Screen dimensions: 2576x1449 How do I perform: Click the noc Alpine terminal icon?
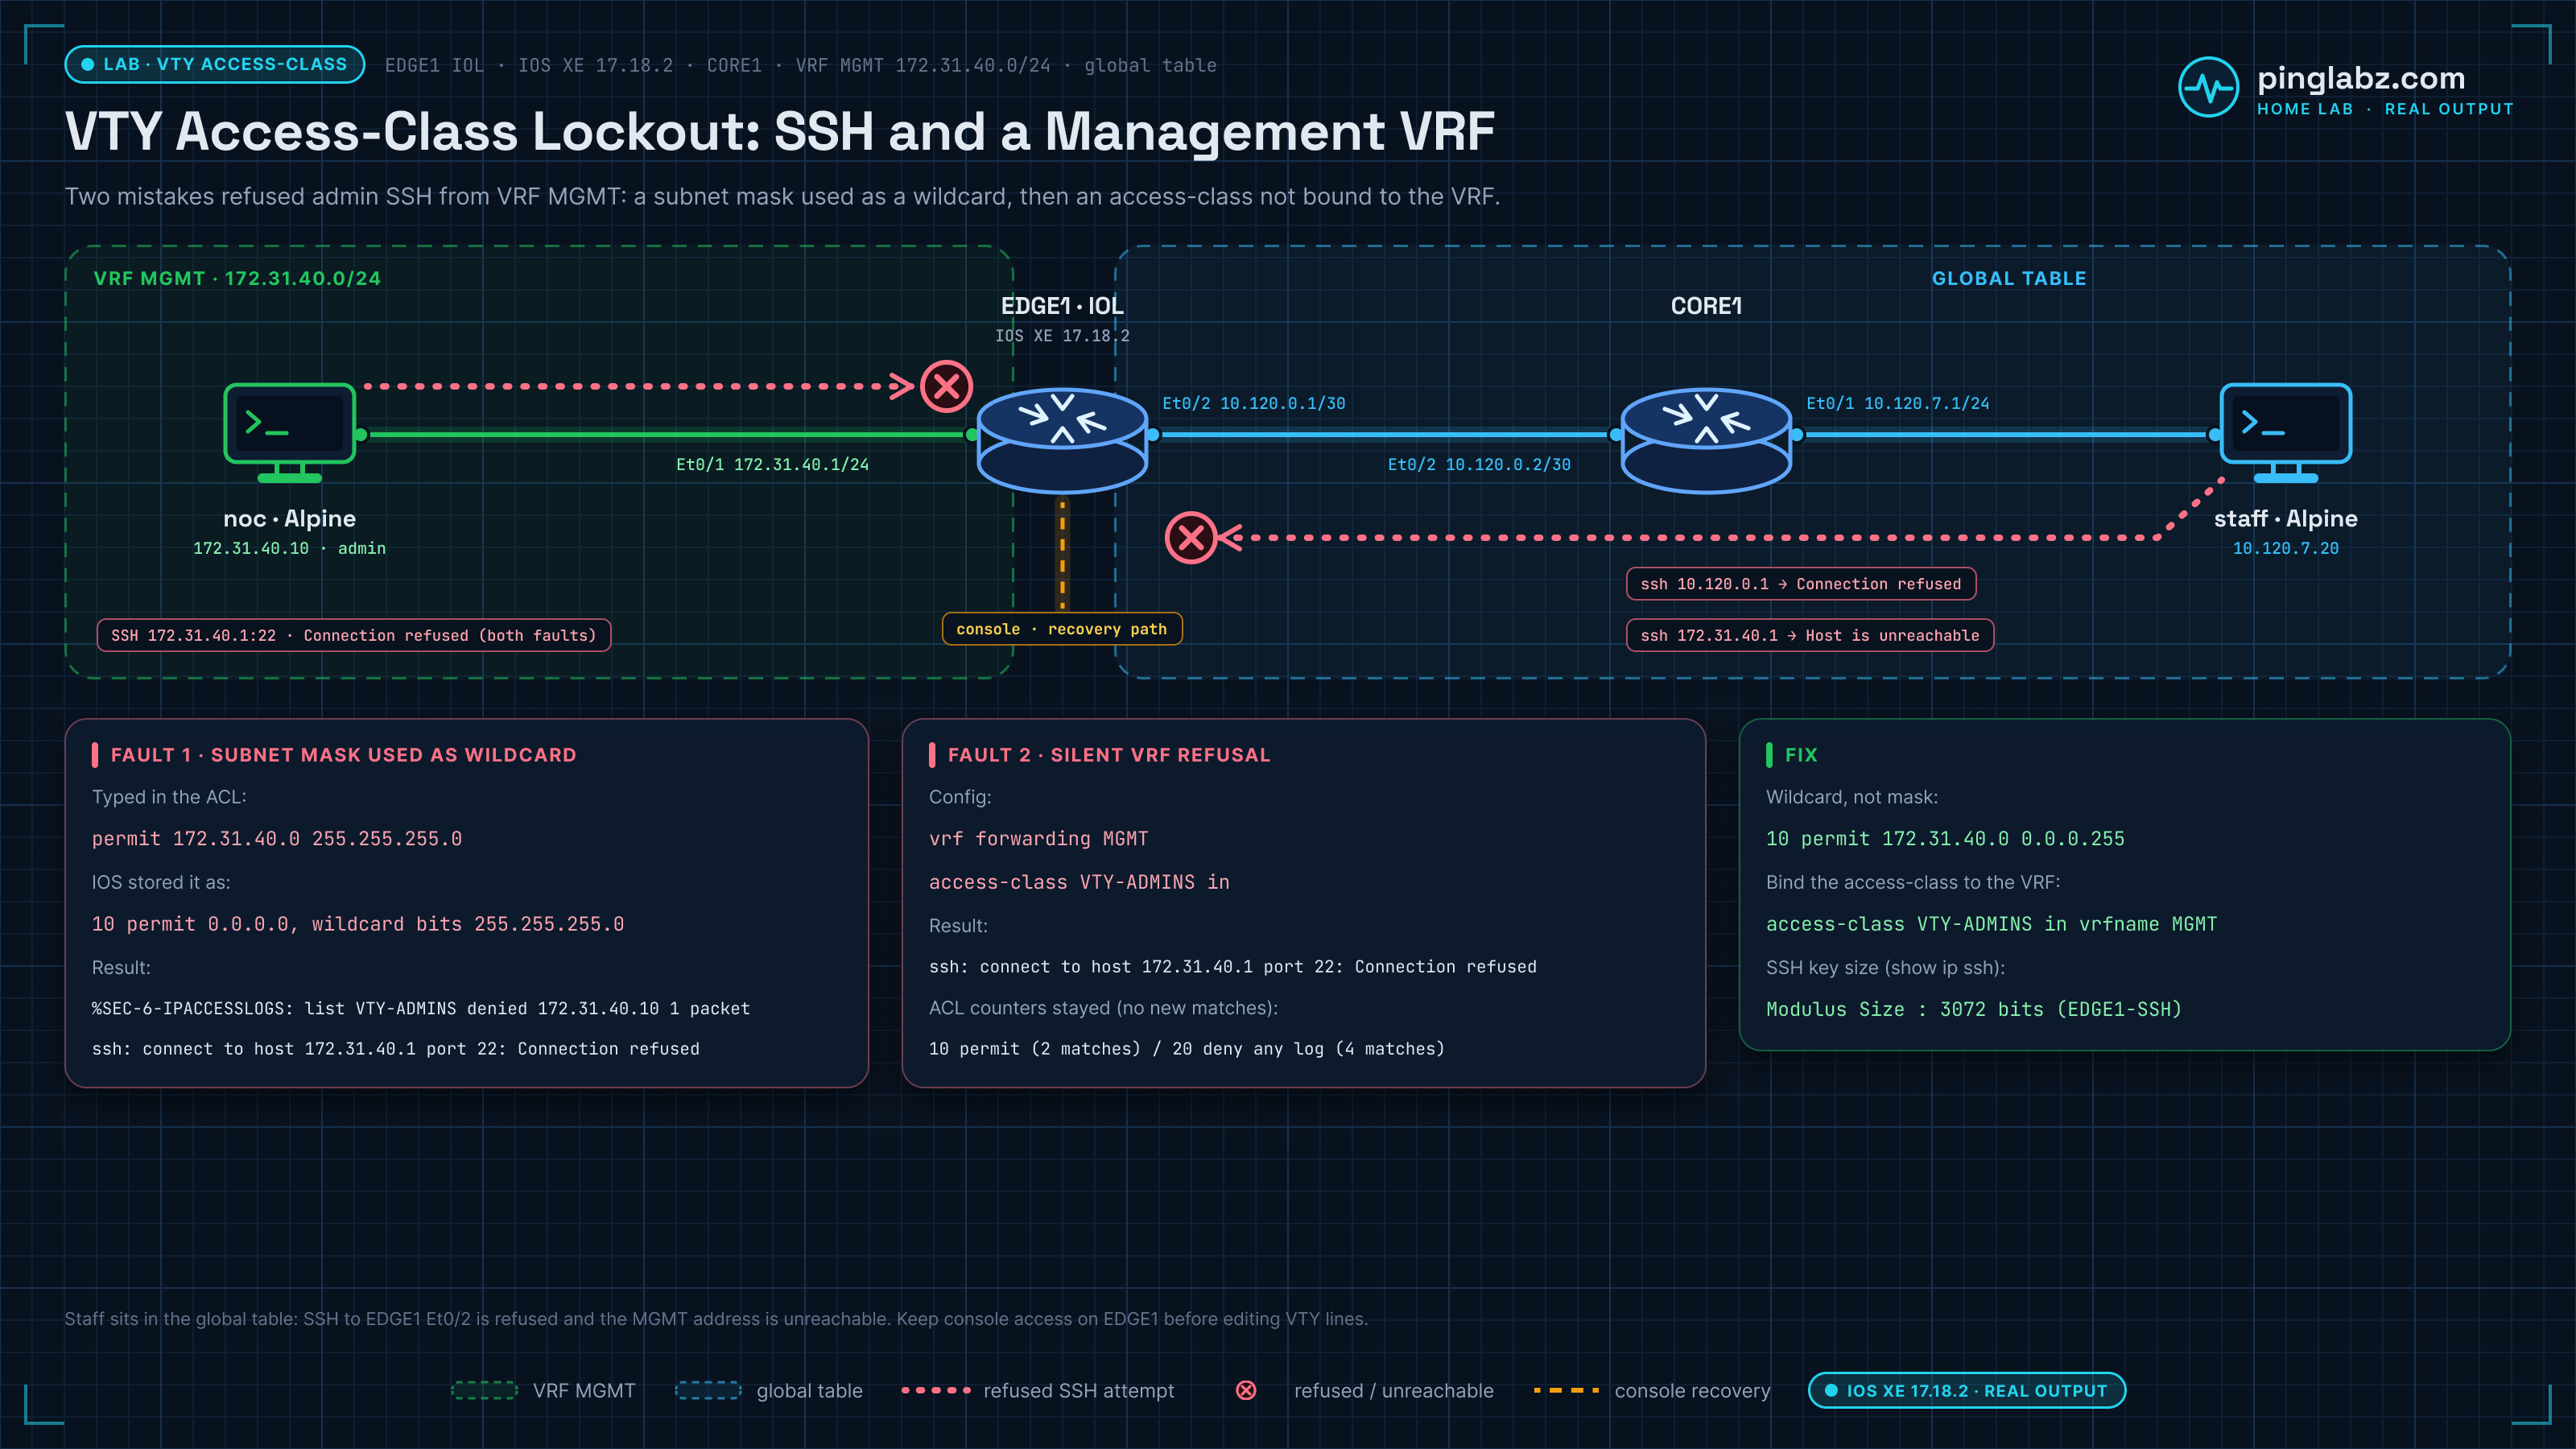coord(290,433)
